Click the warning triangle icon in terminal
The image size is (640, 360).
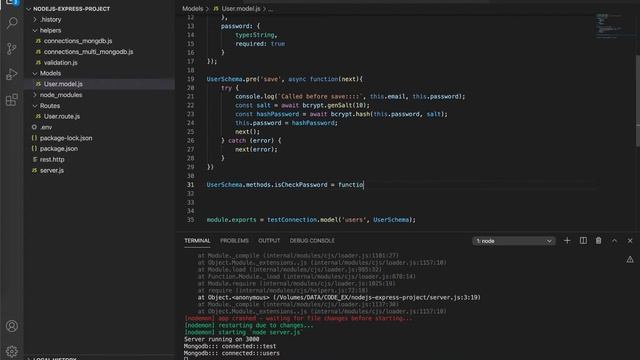630,259
